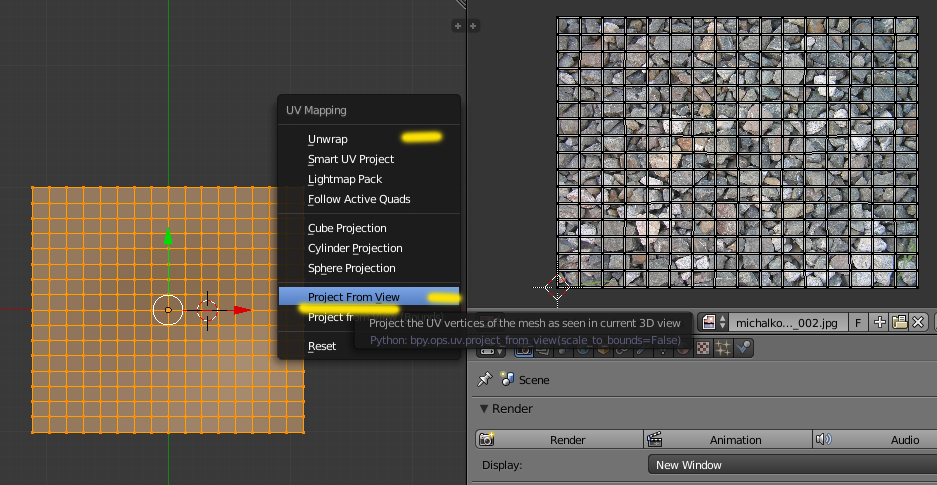Toggle the pin icon beside Scene
The height and width of the screenshot is (485, 937).
(x=485, y=380)
